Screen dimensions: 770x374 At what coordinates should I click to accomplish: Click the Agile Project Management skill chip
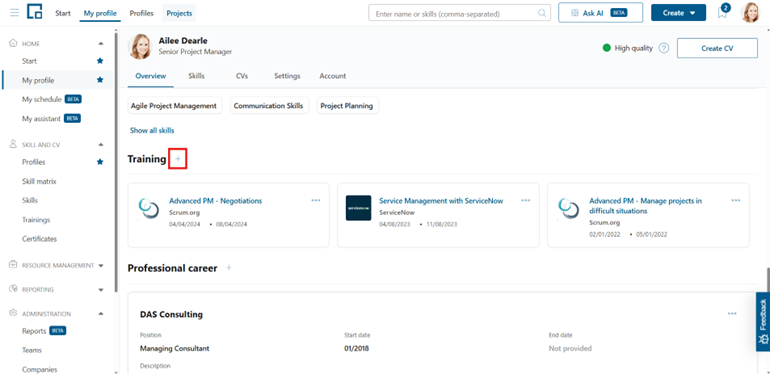point(174,106)
